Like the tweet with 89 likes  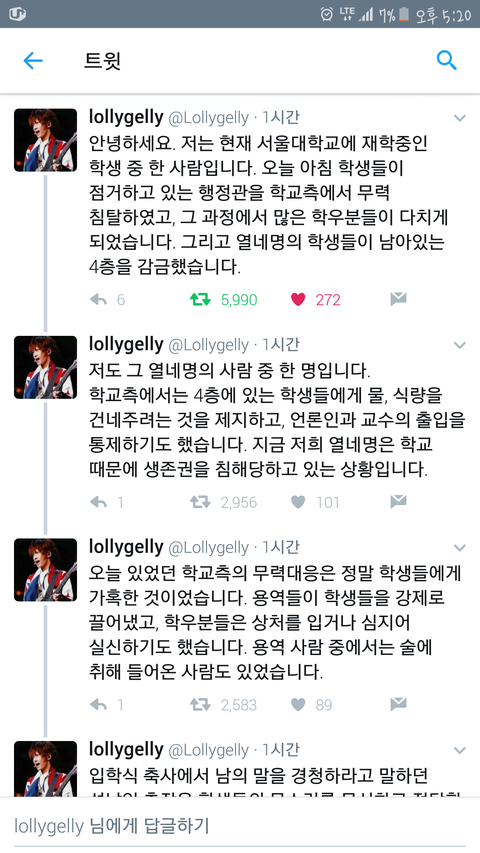pos(298,705)
